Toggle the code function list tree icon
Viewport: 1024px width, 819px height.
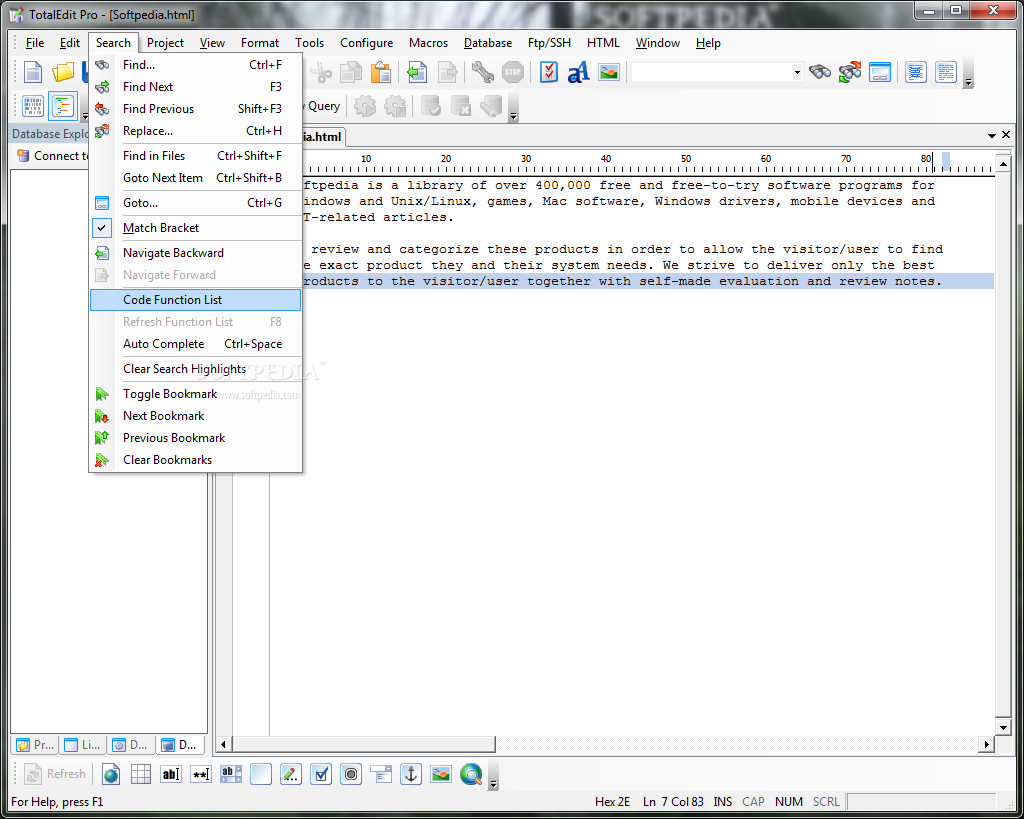pyautogui.click(x=63, y=106)
